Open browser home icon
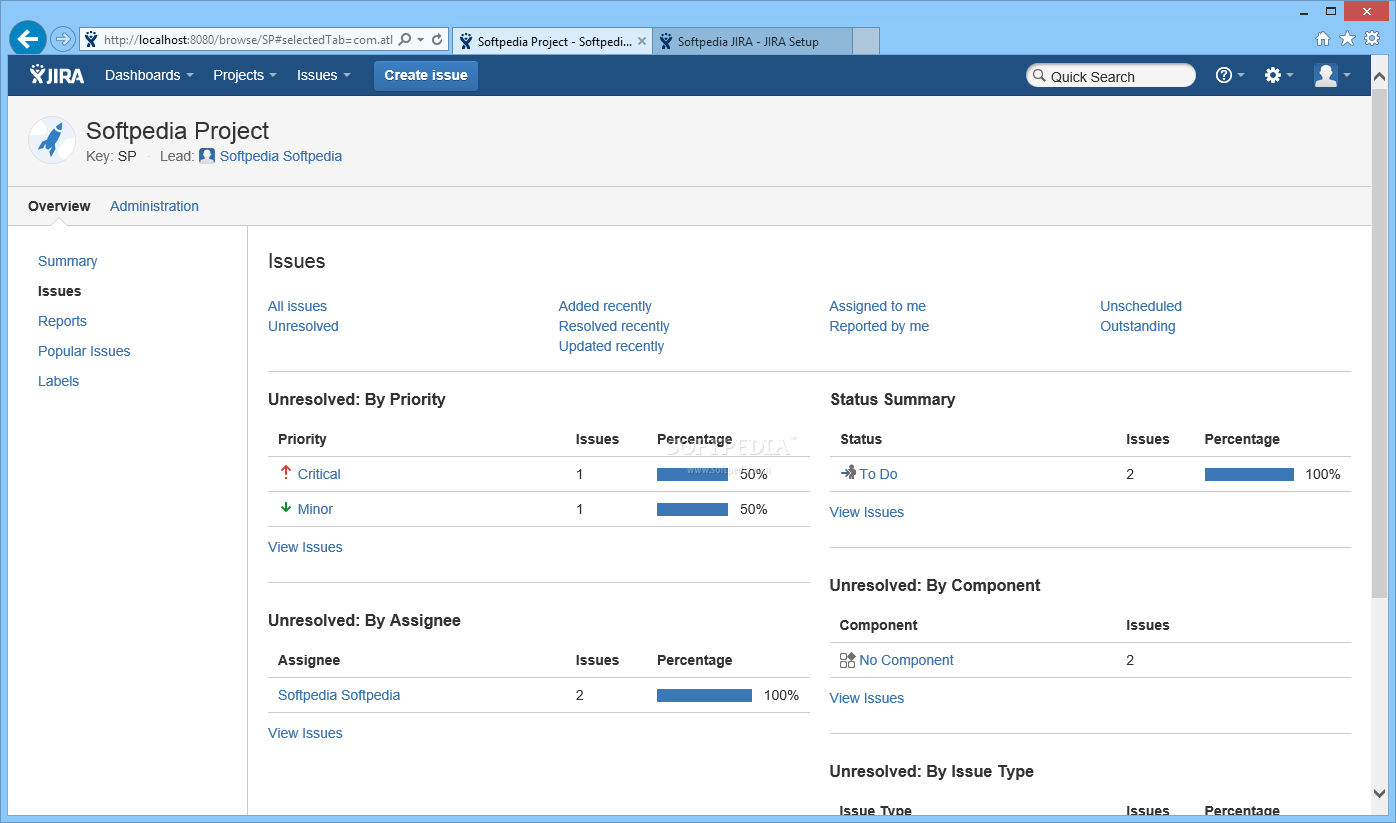The width and height of the screenshot is (1396, 823). [x=1323, y=39]
